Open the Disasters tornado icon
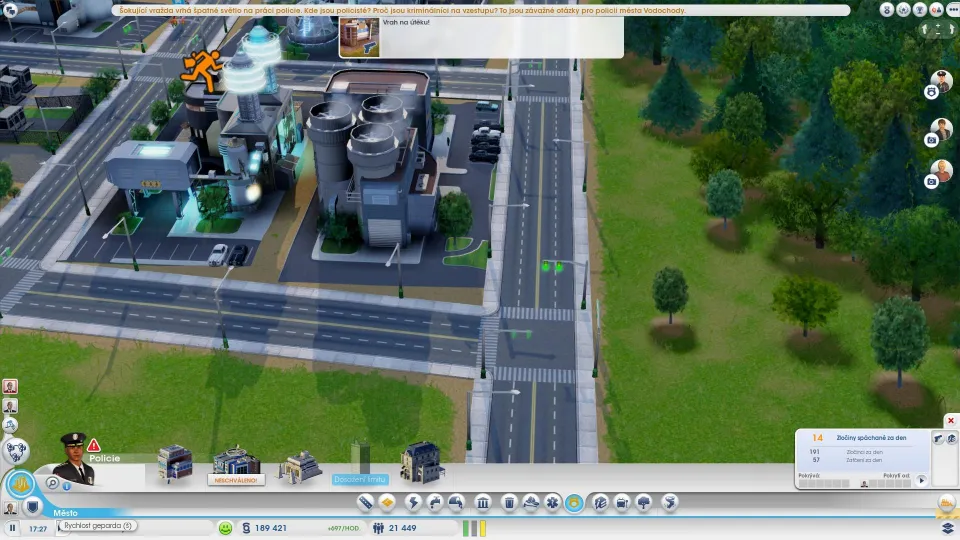 coord(670,503)
